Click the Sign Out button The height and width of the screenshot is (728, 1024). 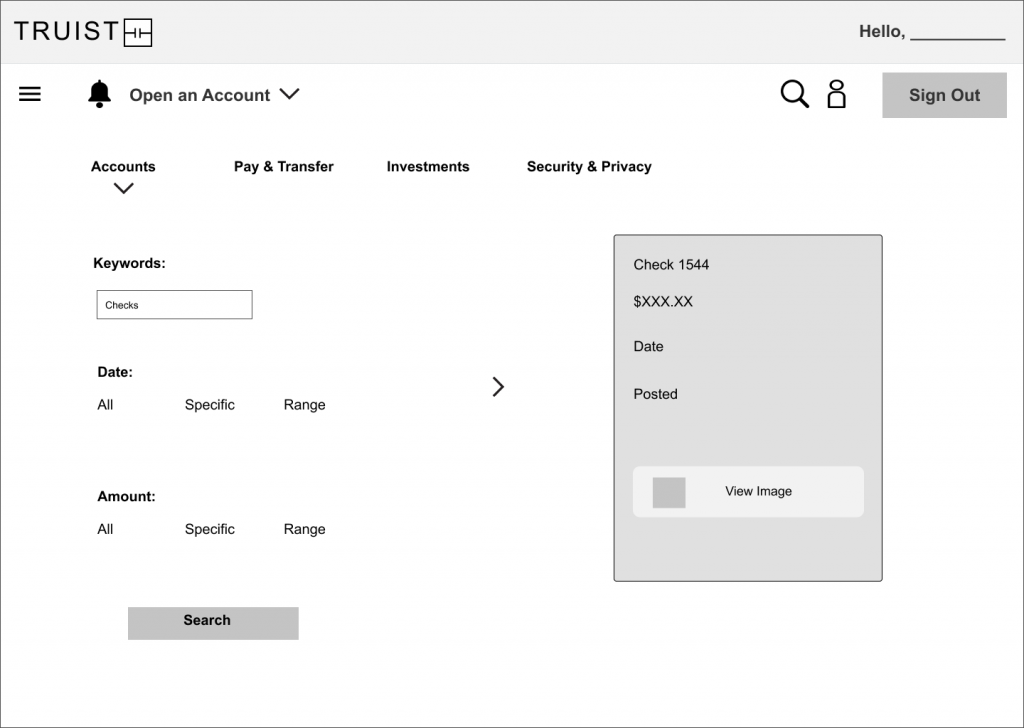pyautogui.click(x=944, y=95)
